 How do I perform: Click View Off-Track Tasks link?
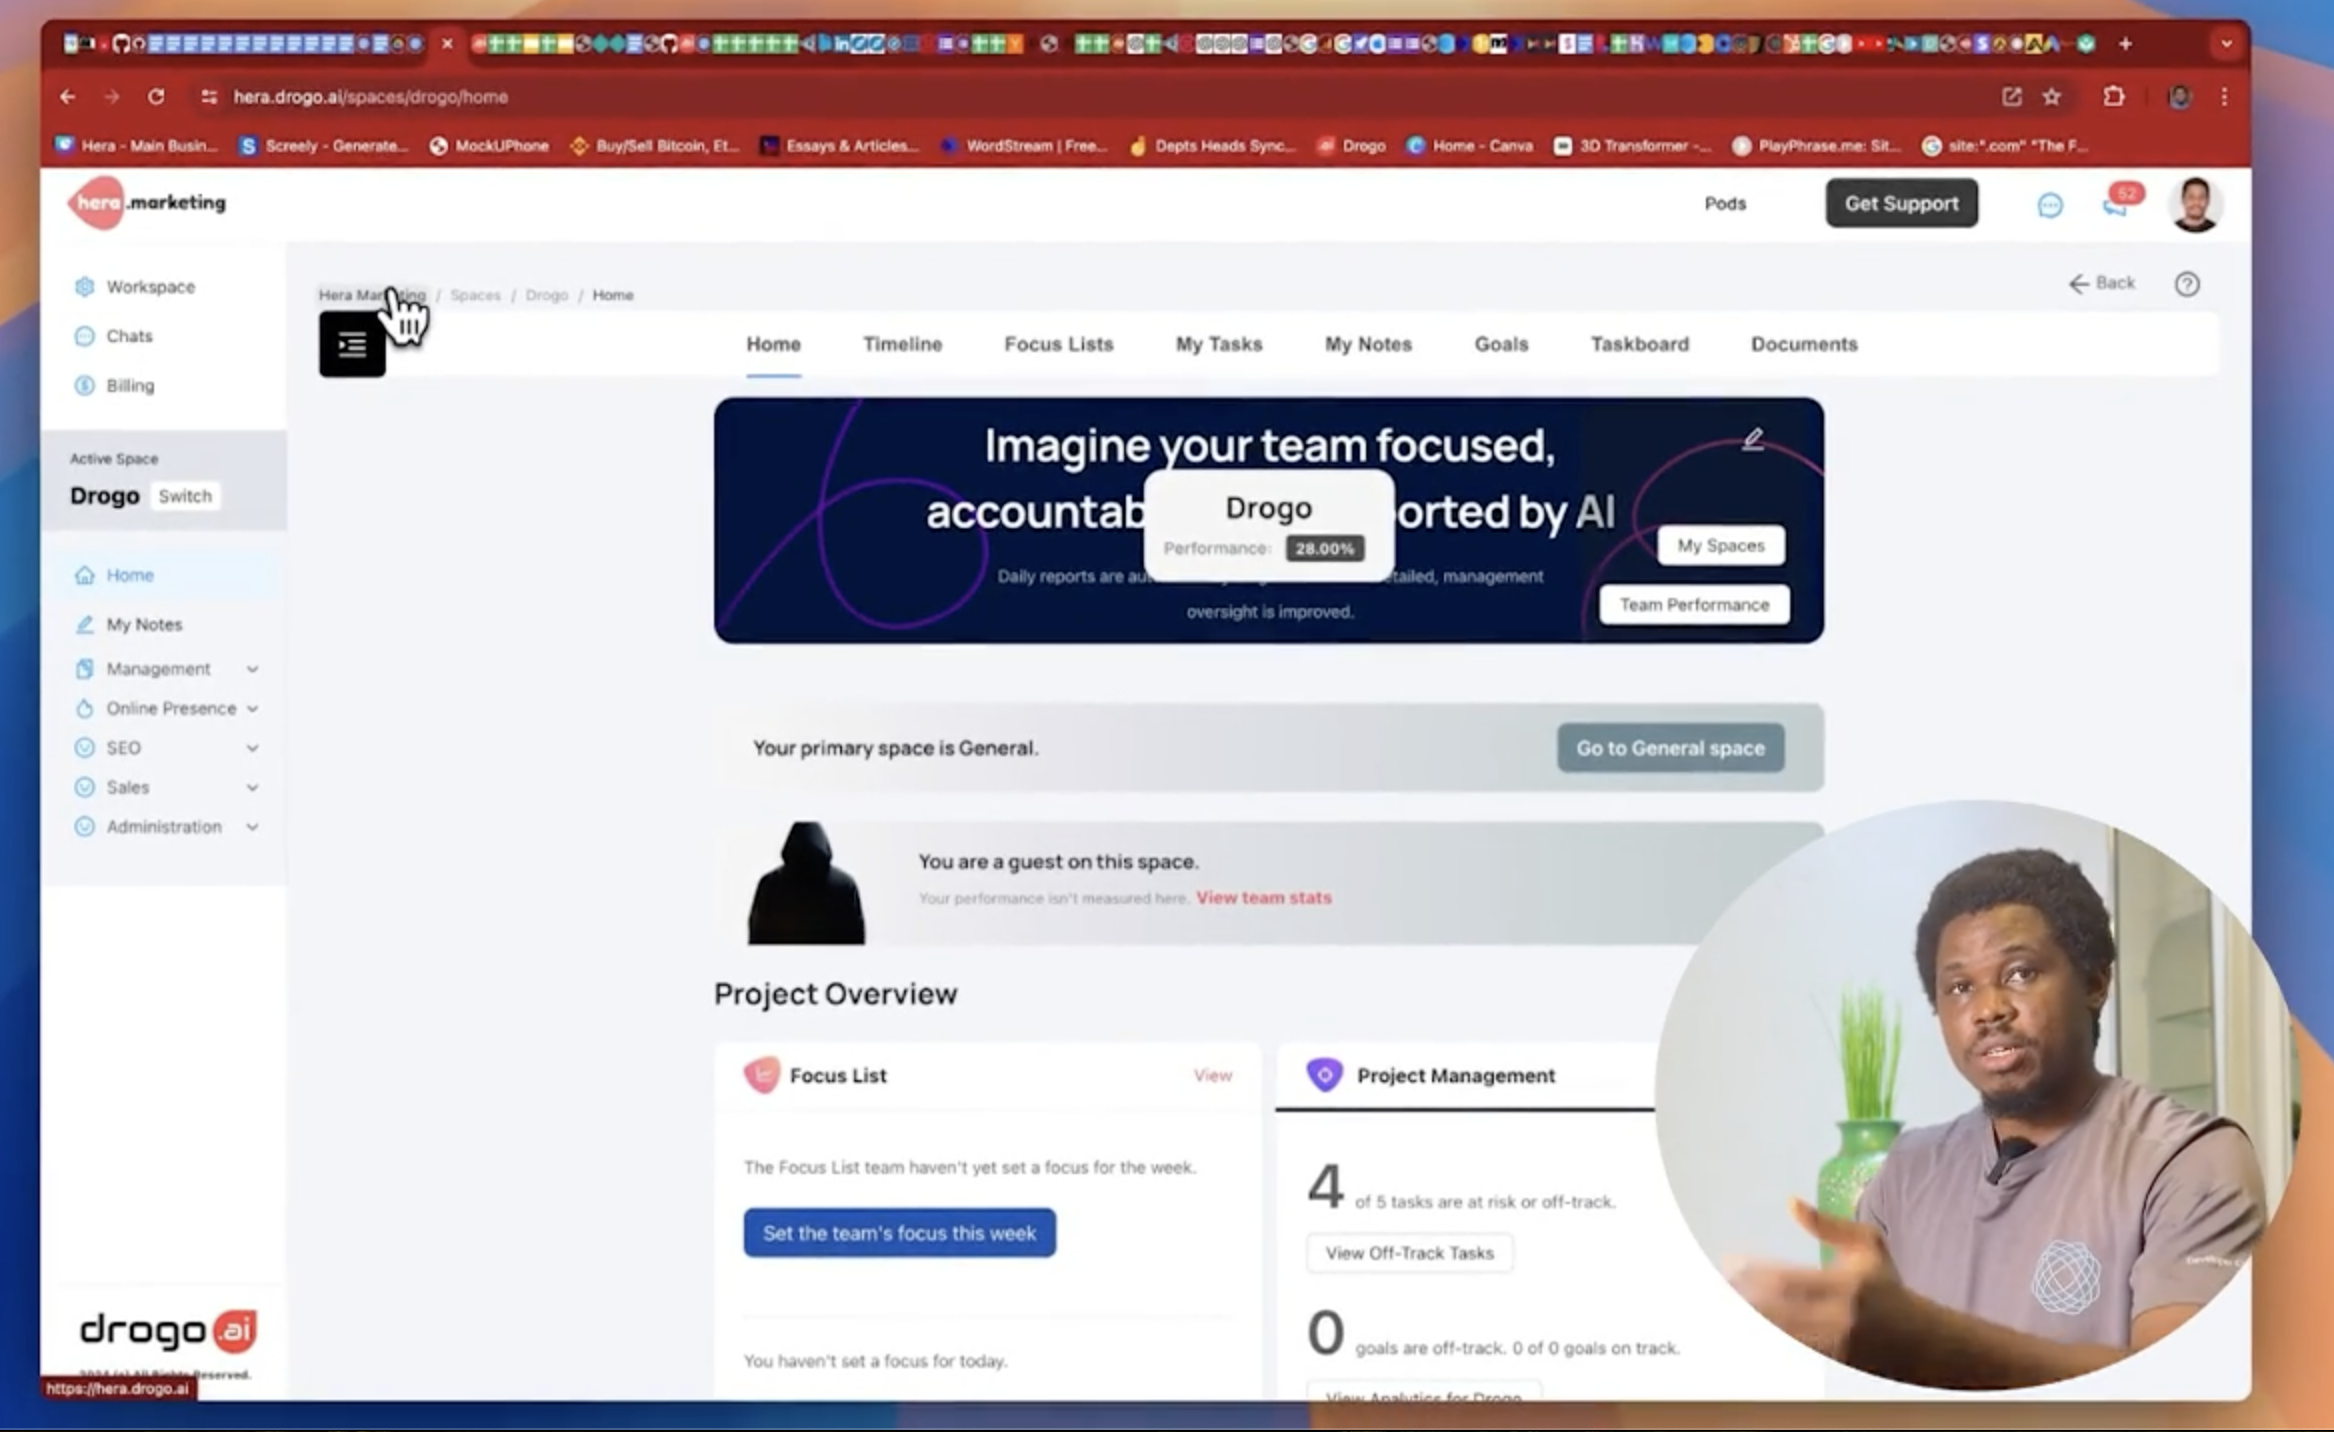[1409, 1252]
